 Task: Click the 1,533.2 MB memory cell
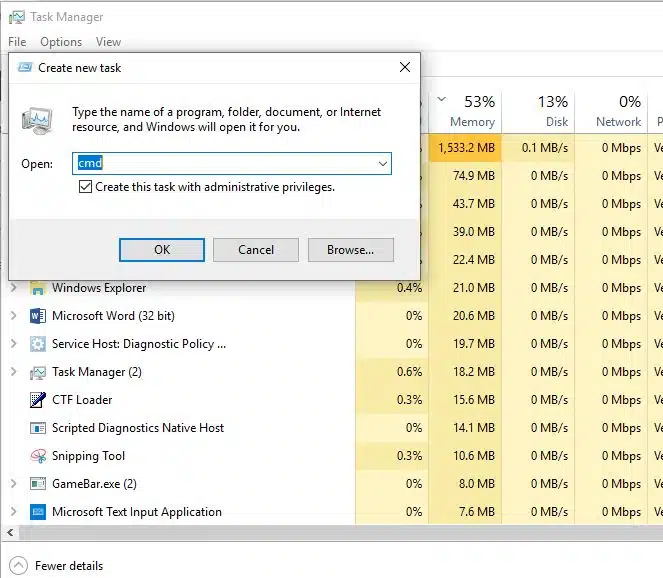tap(465, 148)
